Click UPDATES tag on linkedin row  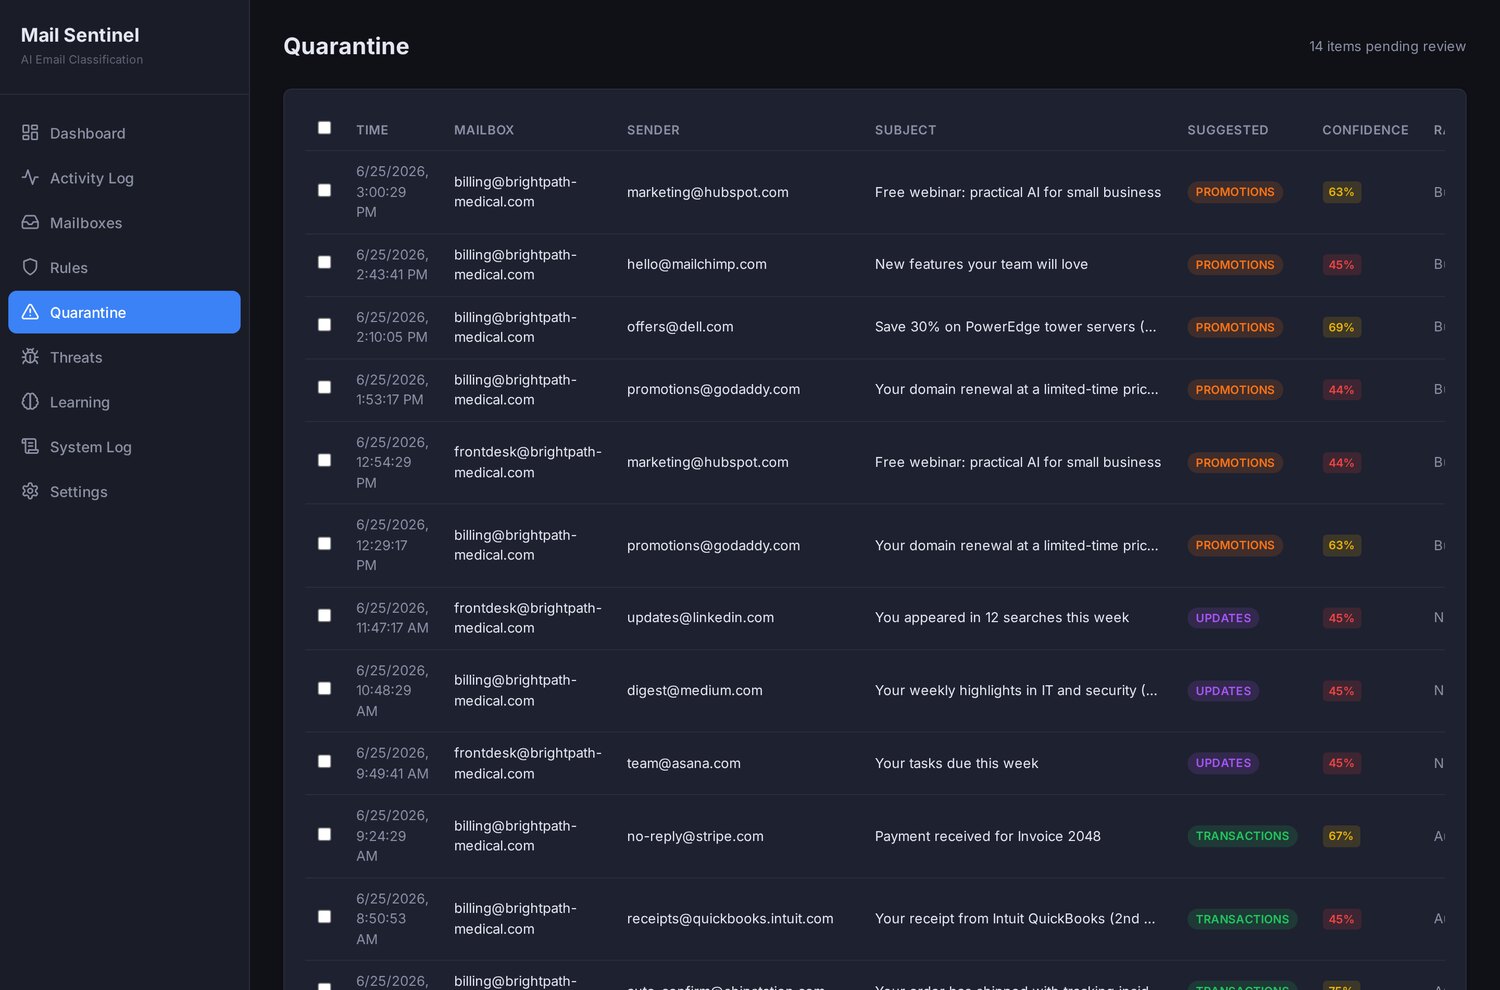(x=1223, y=618)
